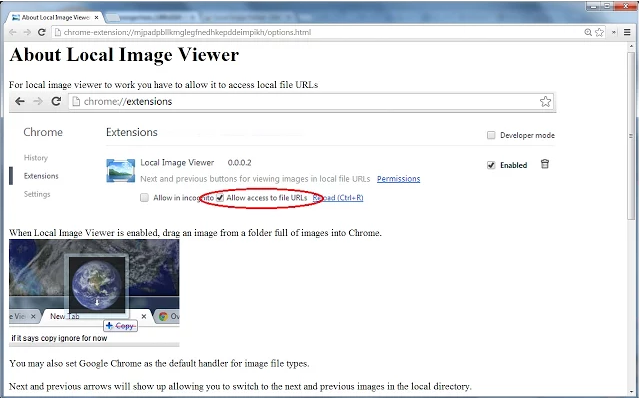Close the About Local Image Viewer tab

click(97, 18)
